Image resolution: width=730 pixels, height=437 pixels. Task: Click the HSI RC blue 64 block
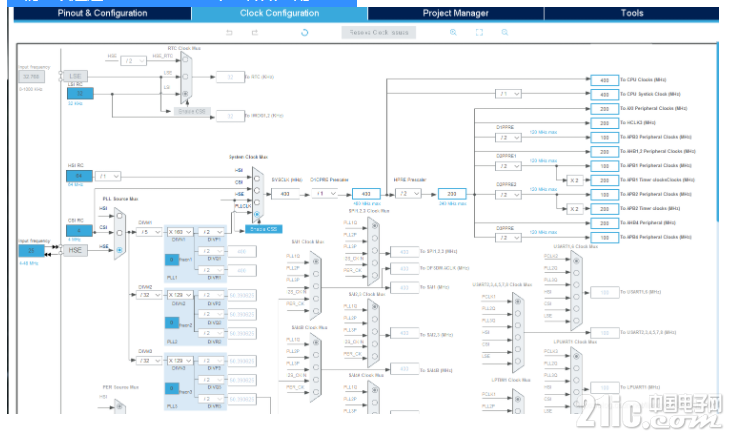pos(79,176)
